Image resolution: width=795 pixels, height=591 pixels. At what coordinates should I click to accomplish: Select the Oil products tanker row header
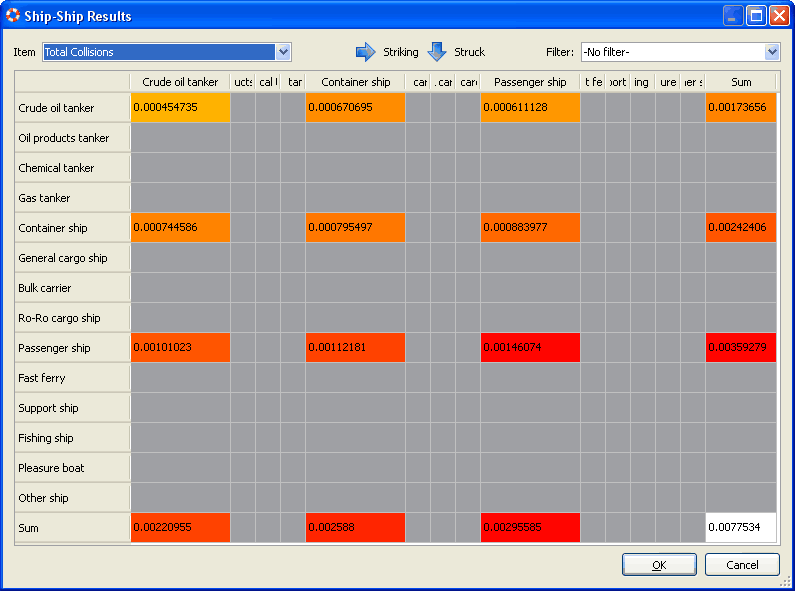coord(73,138)
